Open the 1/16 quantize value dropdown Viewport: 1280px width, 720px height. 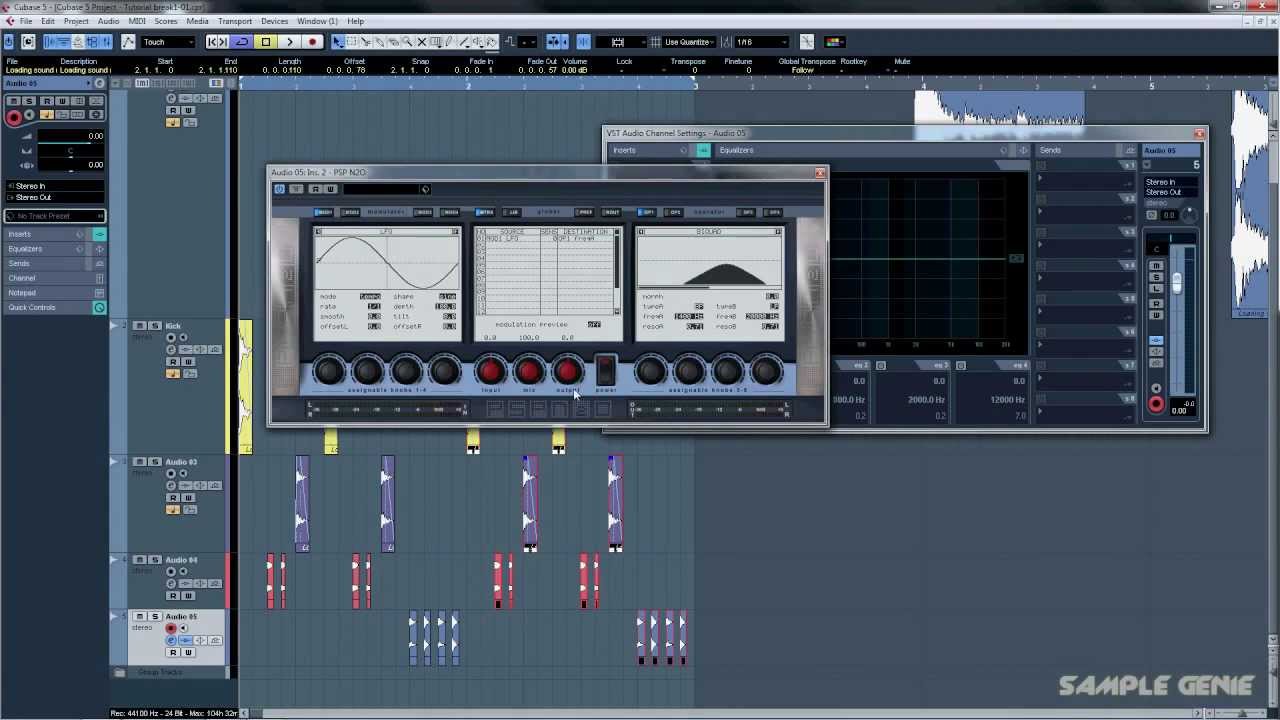point(762,42)
